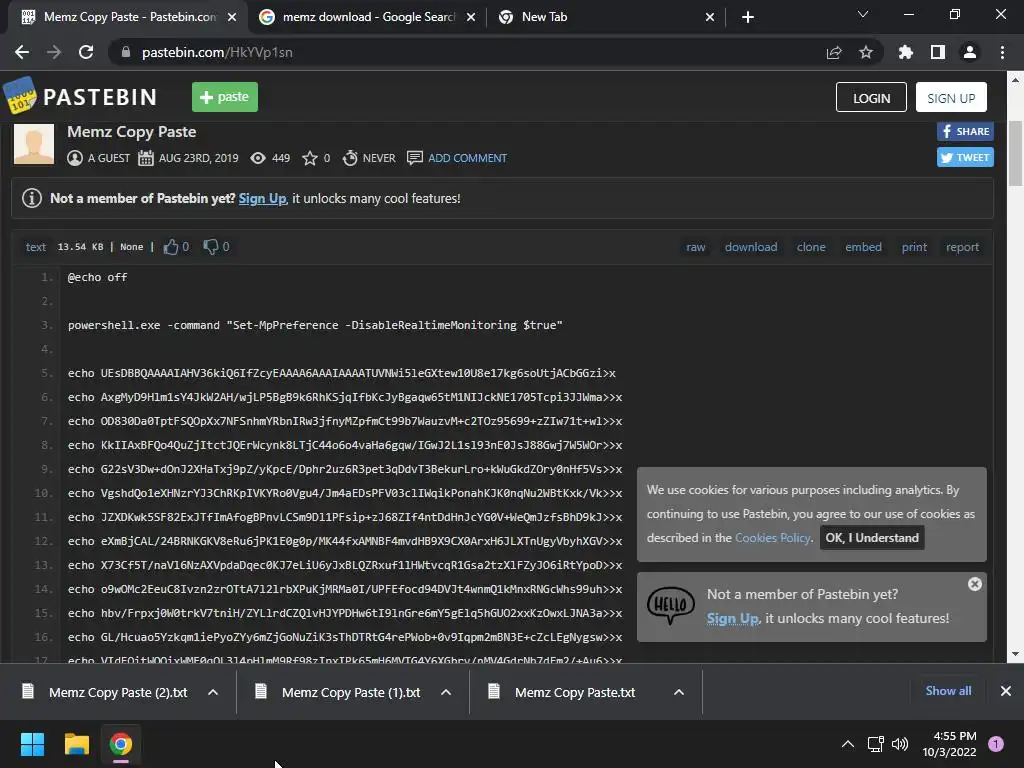Screen dimensions: 1024x768
Task: Show hidden system tray icons
Action: pyautogui.click(x=848, y=744)
